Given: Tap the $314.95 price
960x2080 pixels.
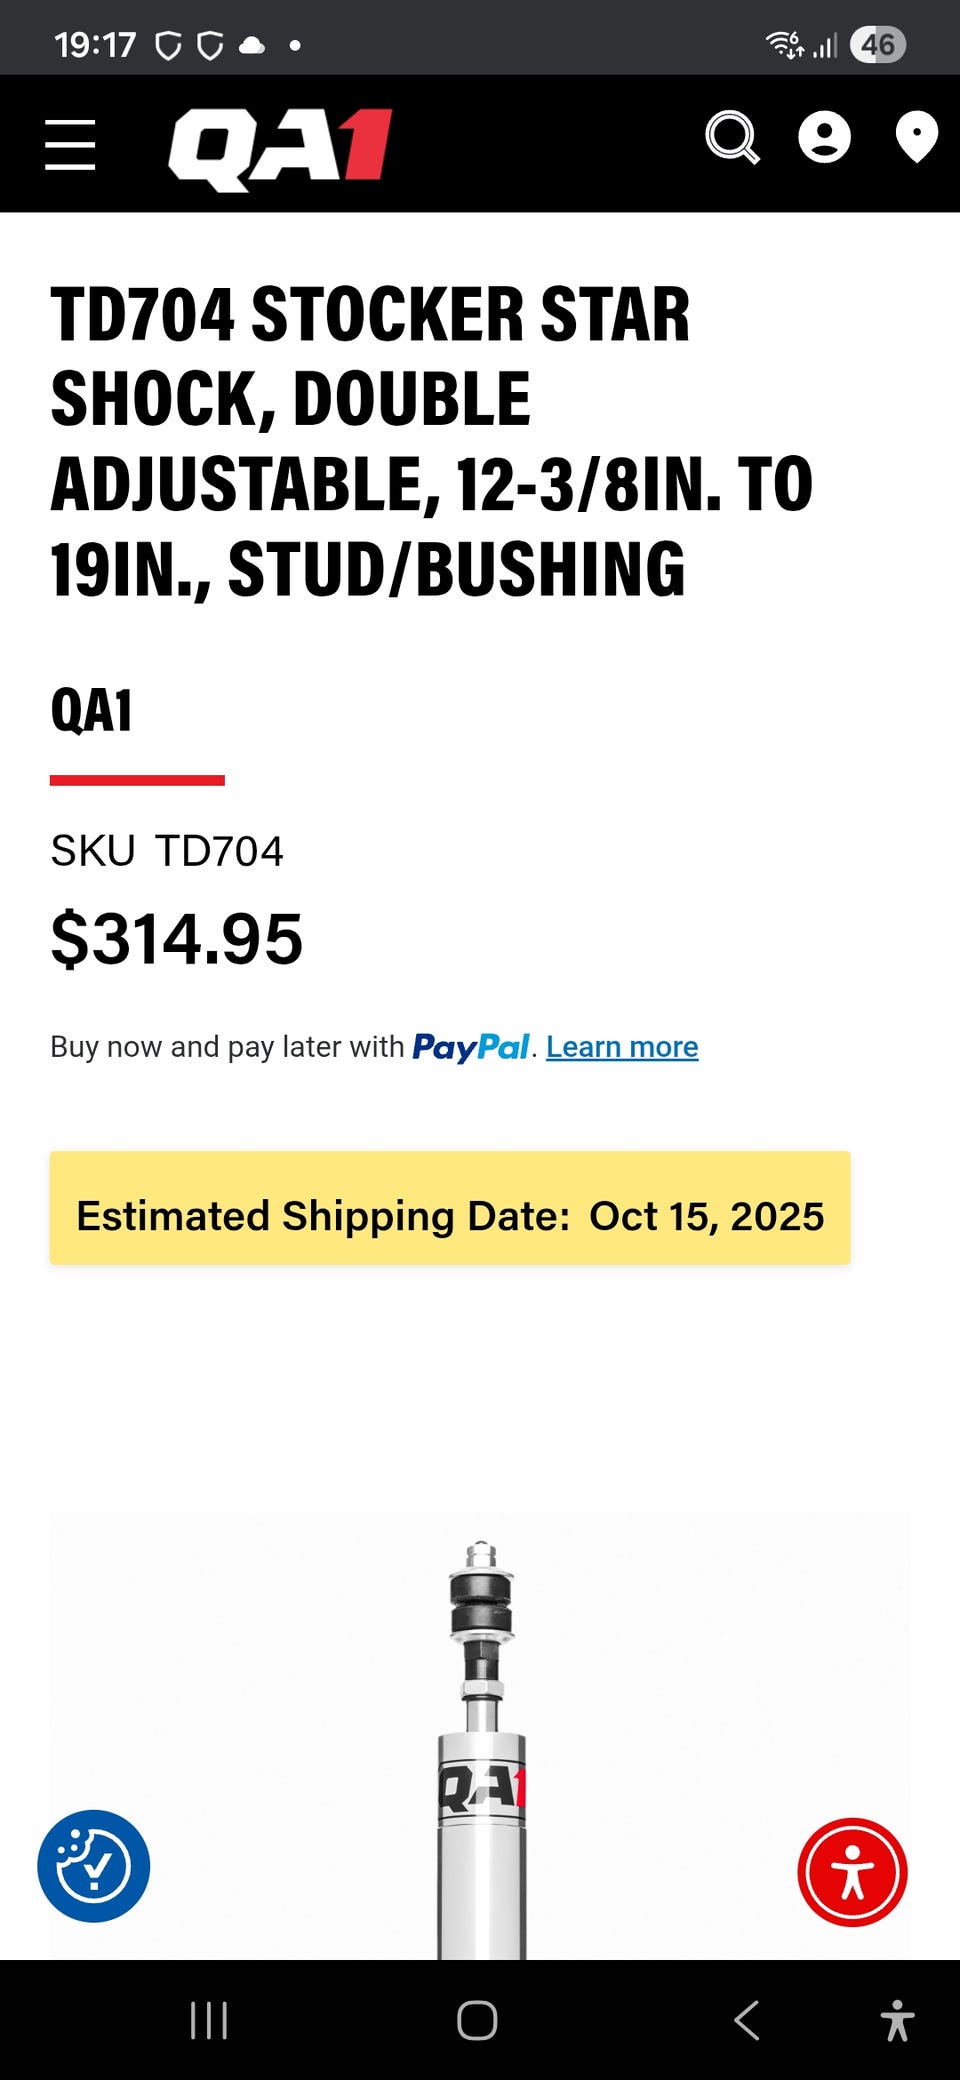Looking at the screenshot, I should [x=177, y=939].
